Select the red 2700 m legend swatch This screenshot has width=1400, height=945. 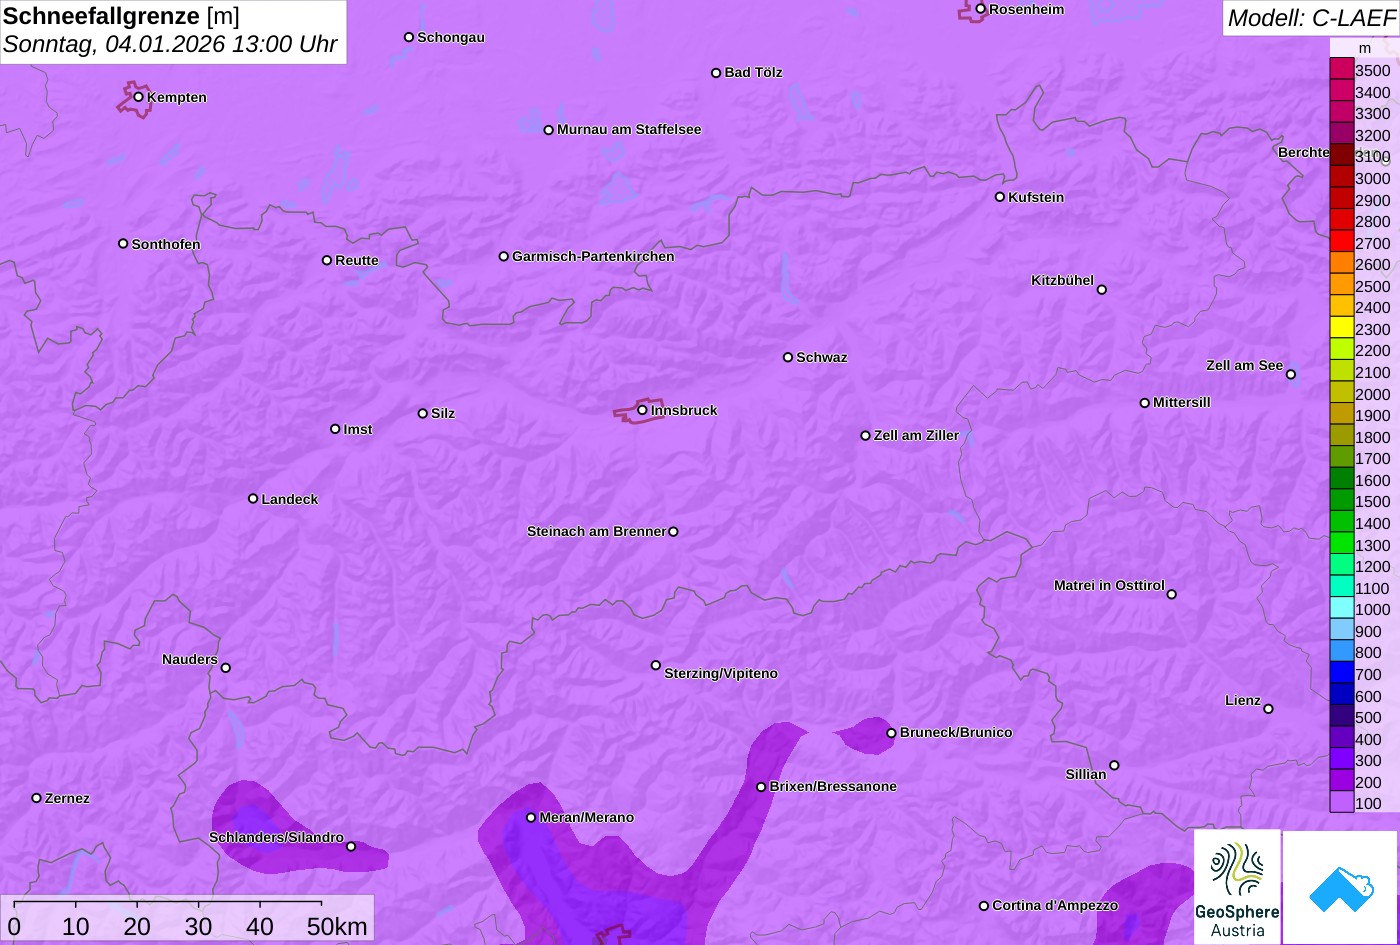coord(1342,242)
